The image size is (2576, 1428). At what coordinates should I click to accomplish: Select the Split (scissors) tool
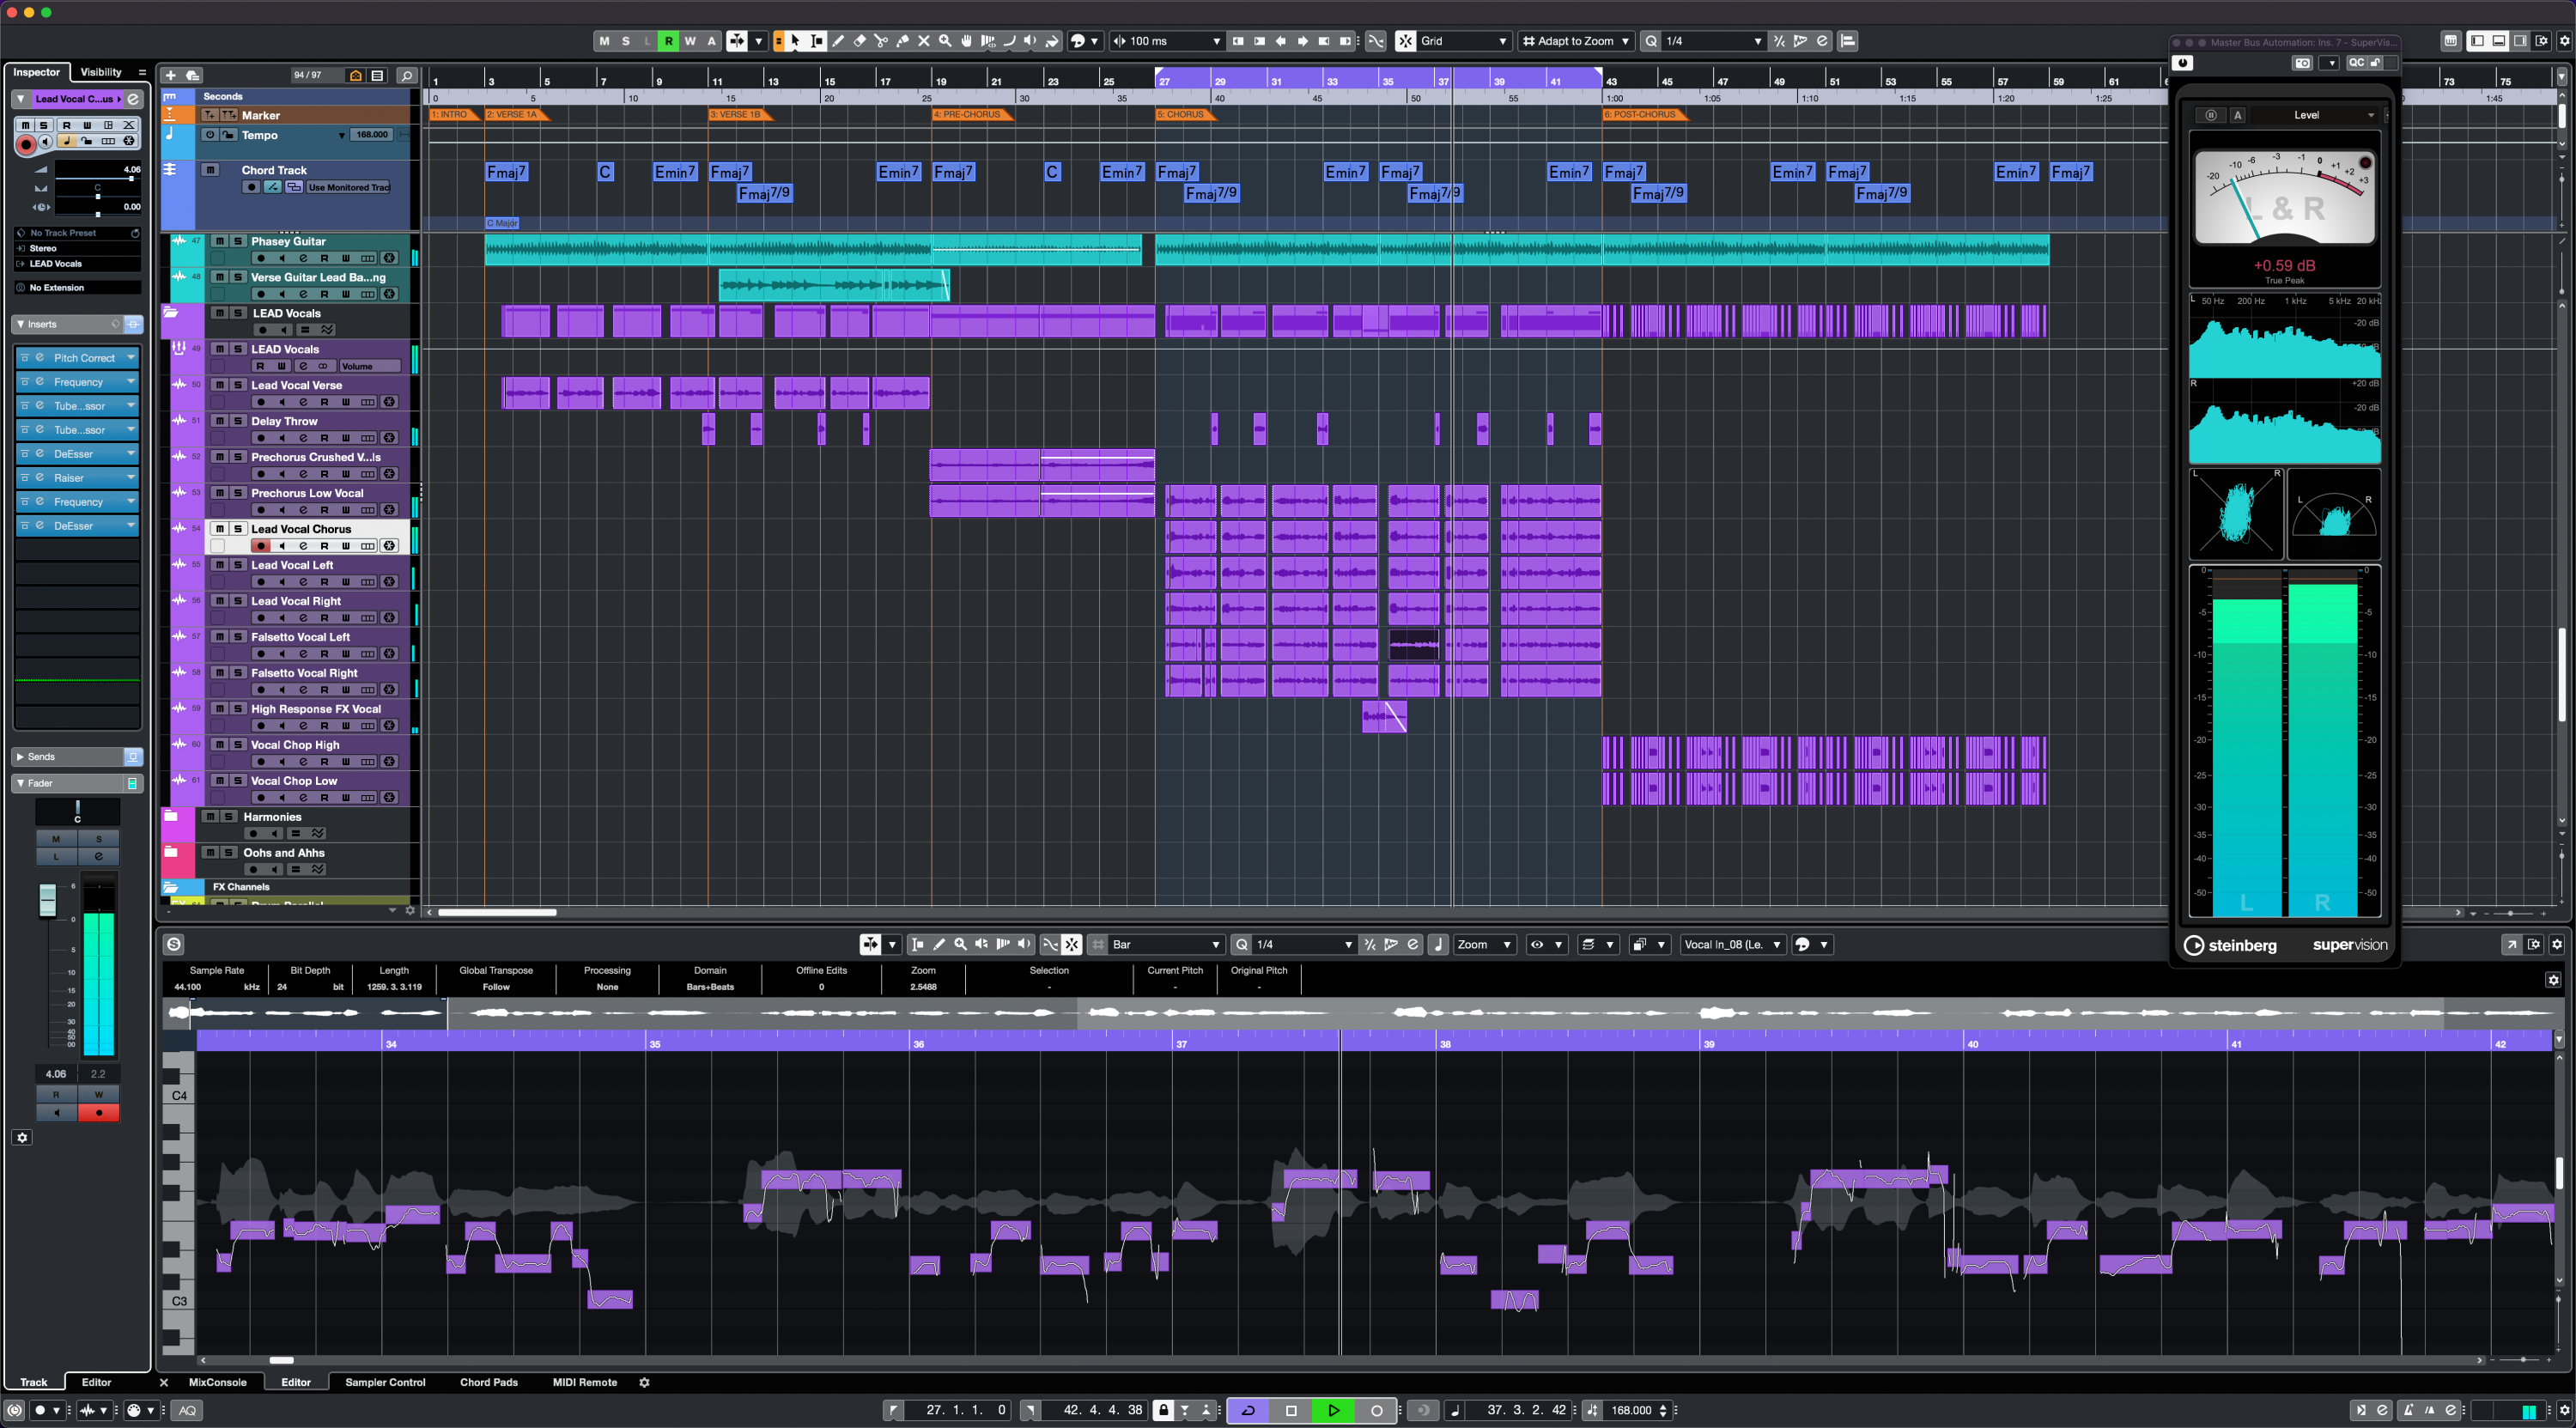click(x=882, y=41)
